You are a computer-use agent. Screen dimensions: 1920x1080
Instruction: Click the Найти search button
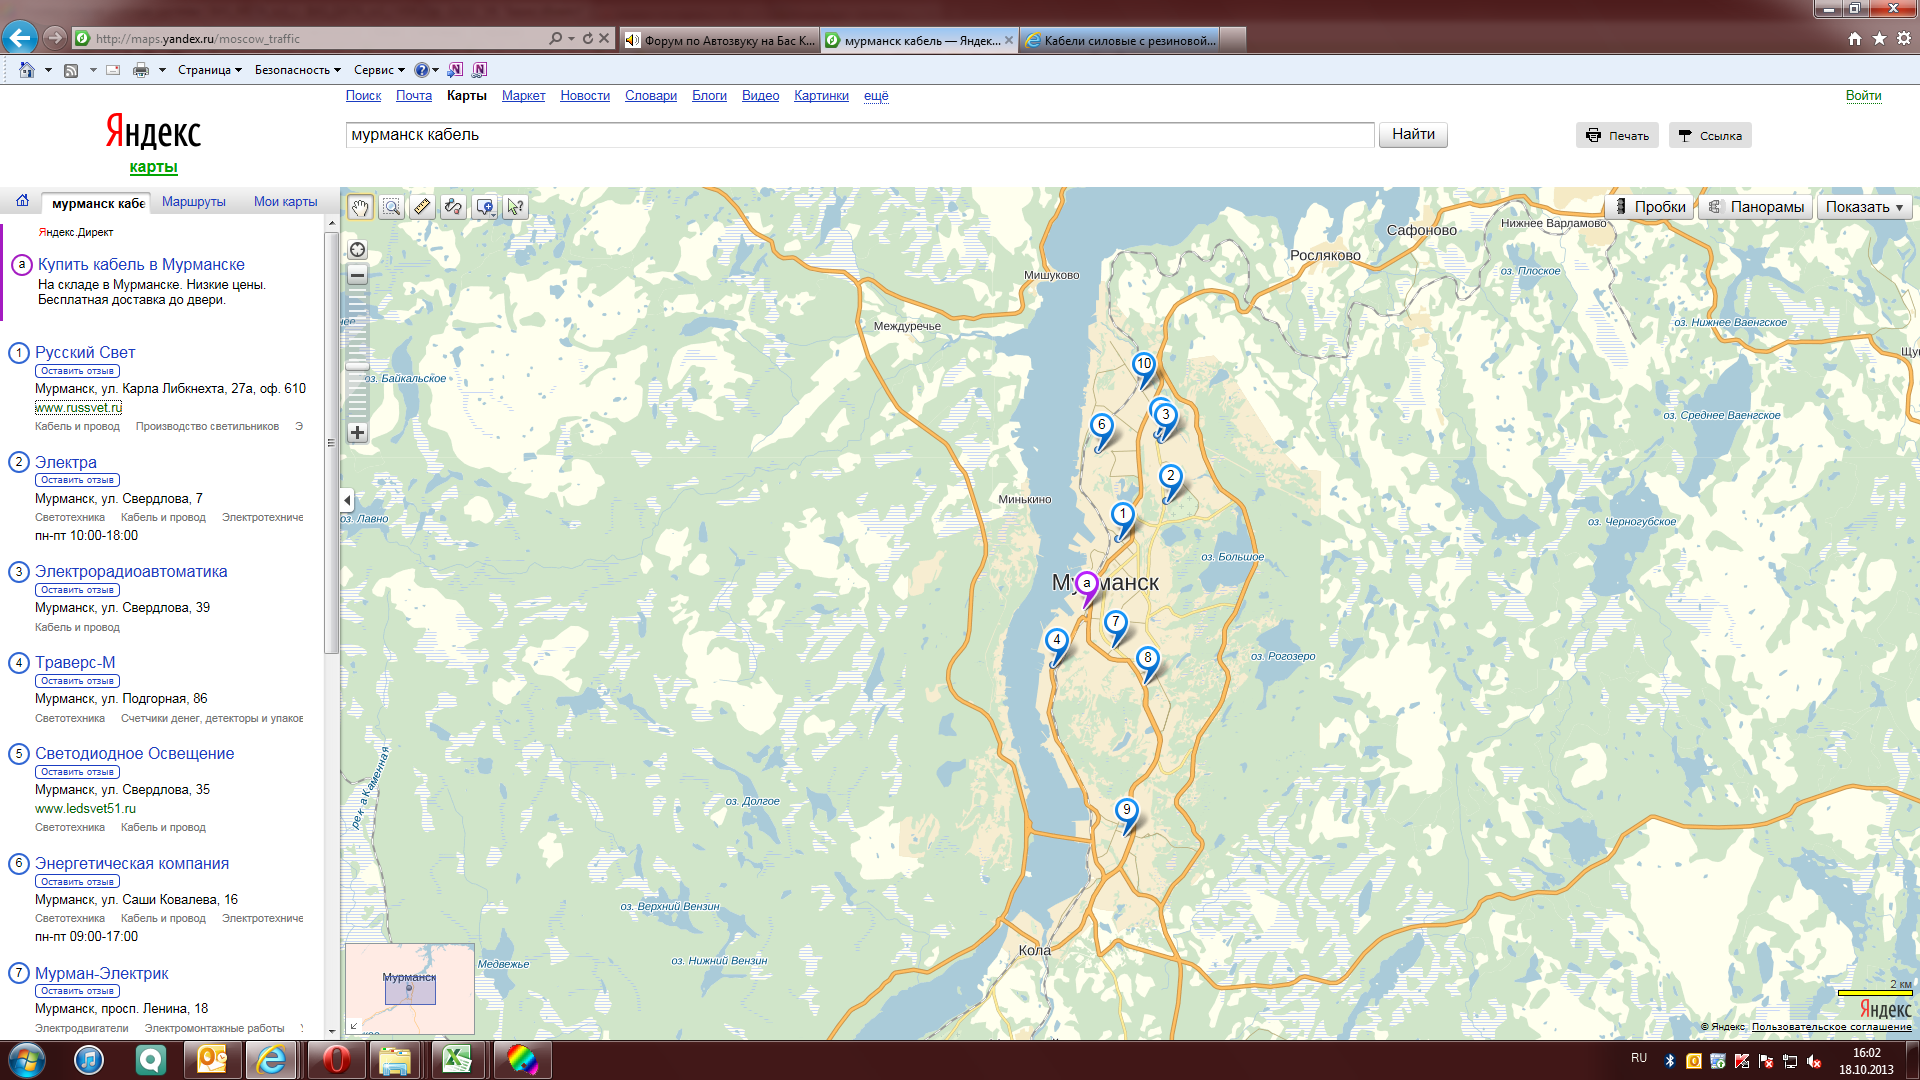[x=1413, y=135]
